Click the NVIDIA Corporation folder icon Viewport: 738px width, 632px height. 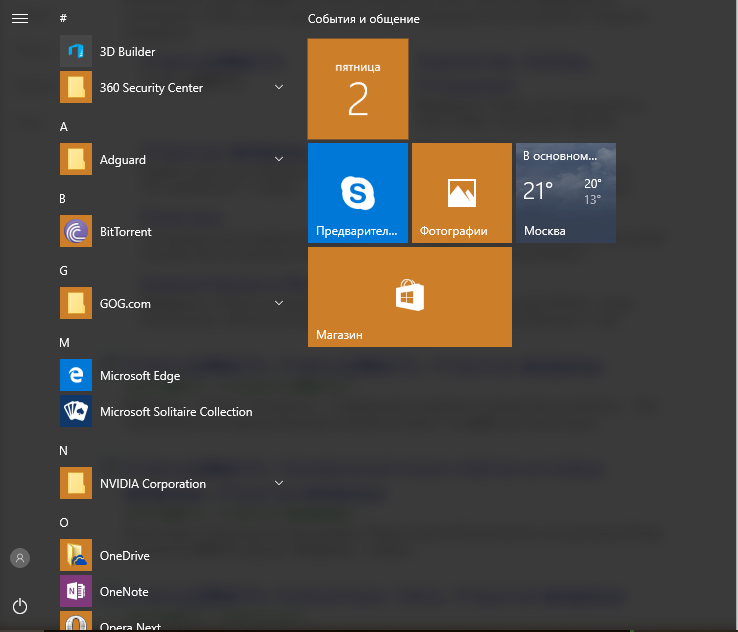pyautogui.click(x=76, y=483)
